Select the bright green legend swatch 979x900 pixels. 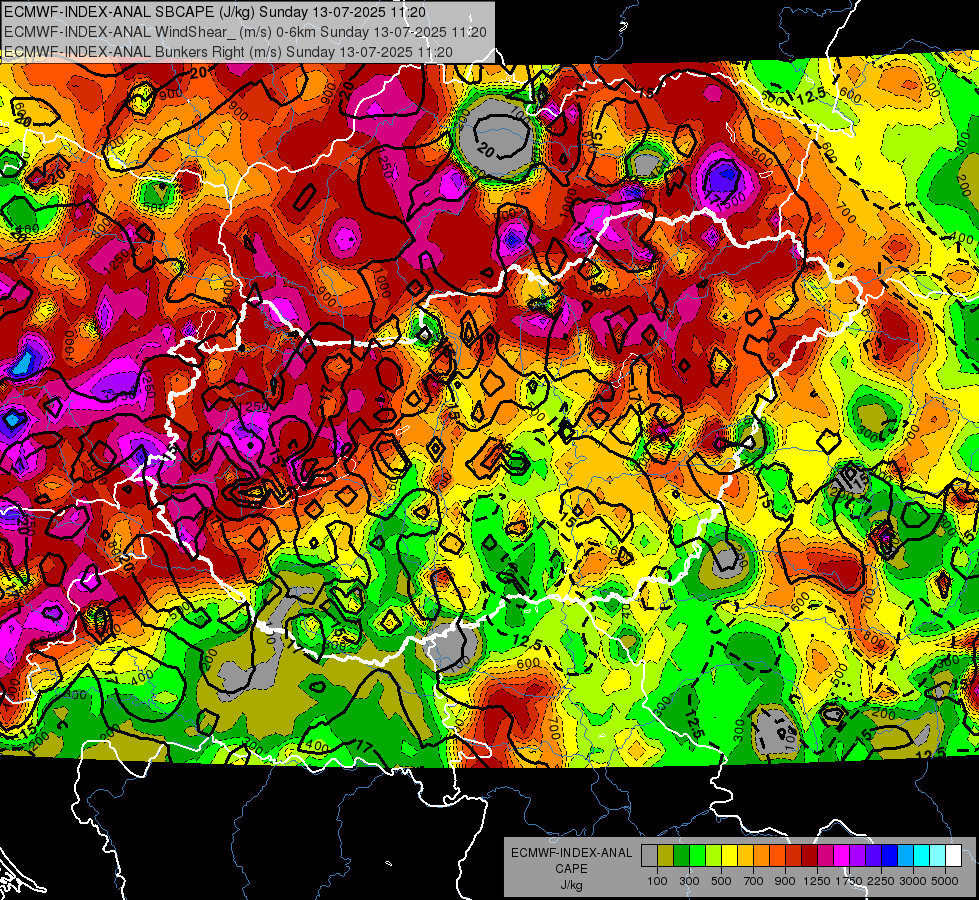tap(697, 856)
